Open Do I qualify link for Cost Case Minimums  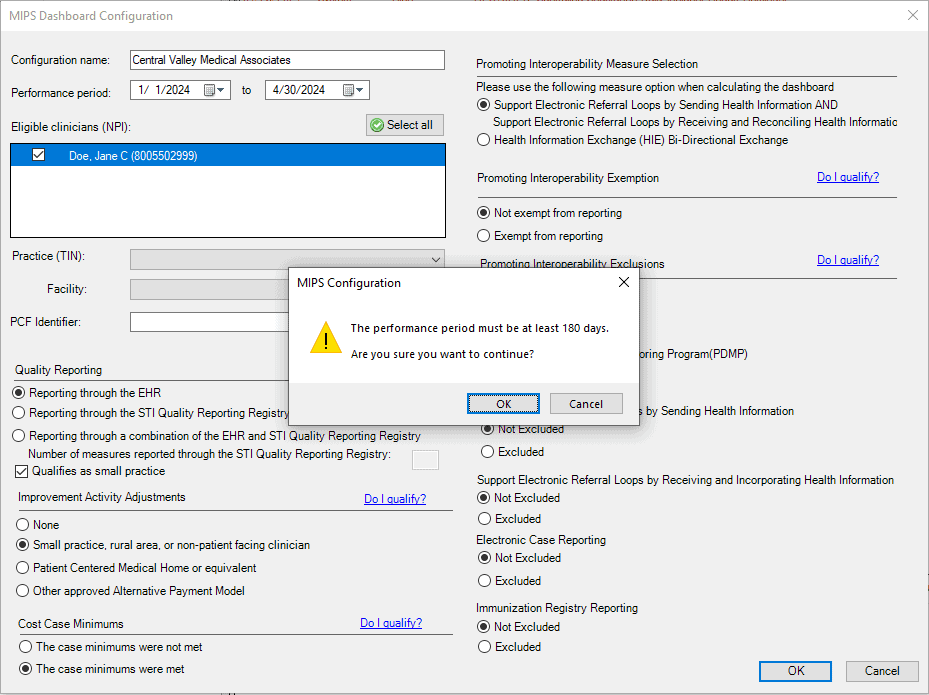point(390,623)
